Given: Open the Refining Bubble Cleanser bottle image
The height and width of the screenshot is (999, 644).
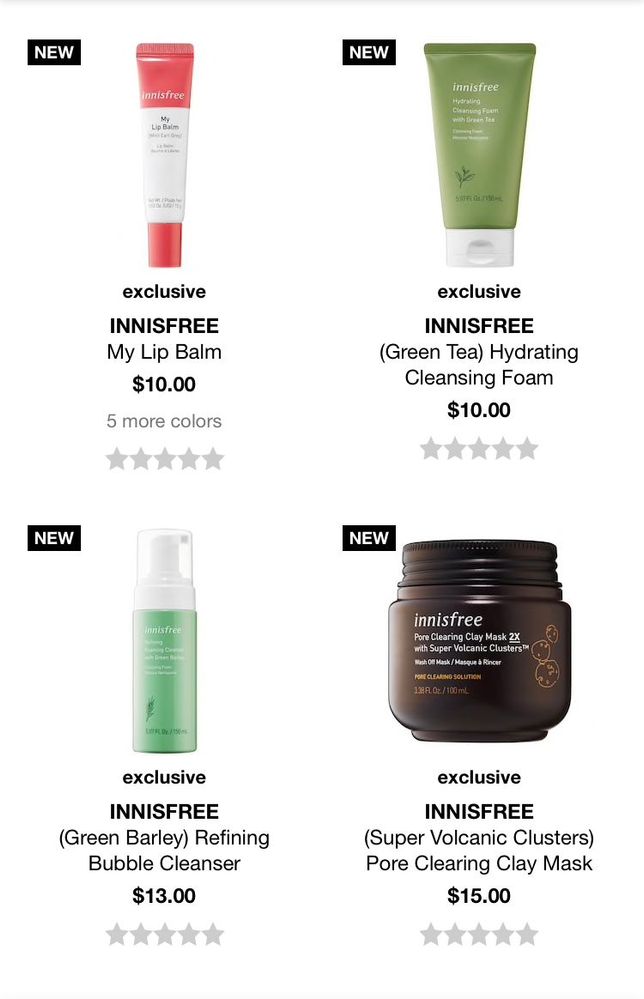Looking at the screenshot, I should [x=164, y=641].
